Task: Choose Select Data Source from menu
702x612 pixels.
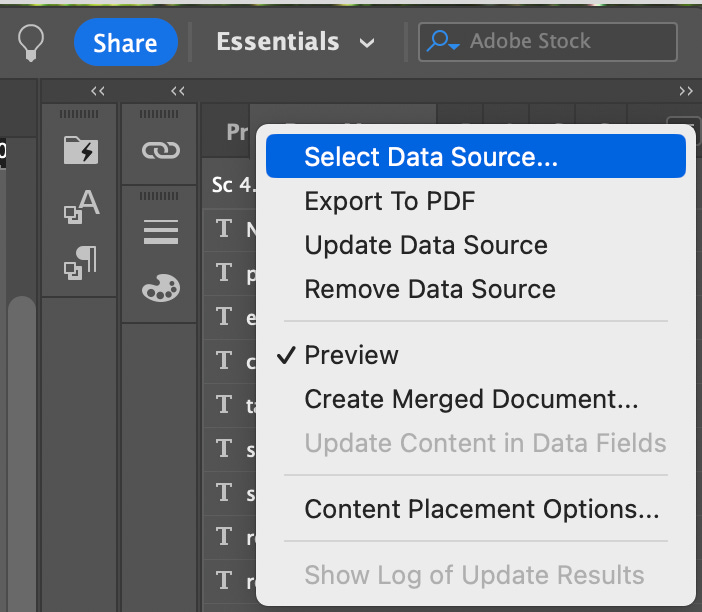Action: coord(431,157)
